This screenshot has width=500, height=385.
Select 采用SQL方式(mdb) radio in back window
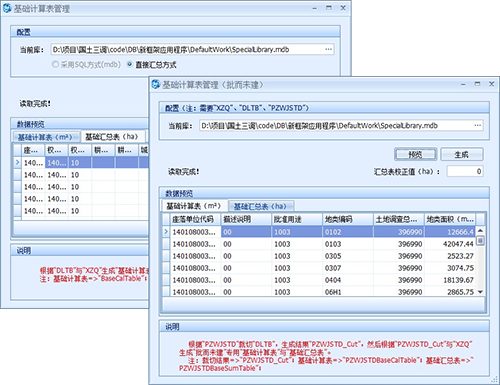[x=86, y=64]
